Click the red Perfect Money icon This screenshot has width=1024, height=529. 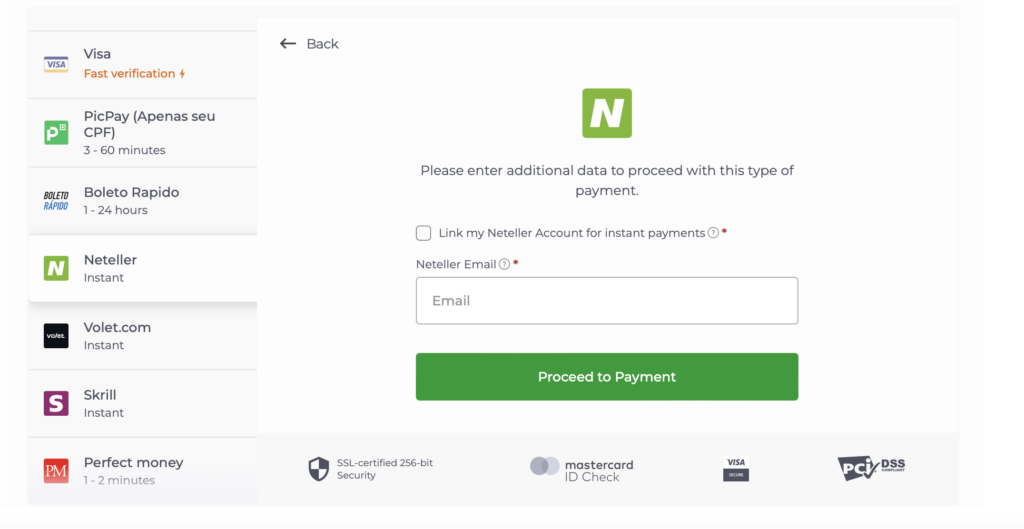(56, 471)
